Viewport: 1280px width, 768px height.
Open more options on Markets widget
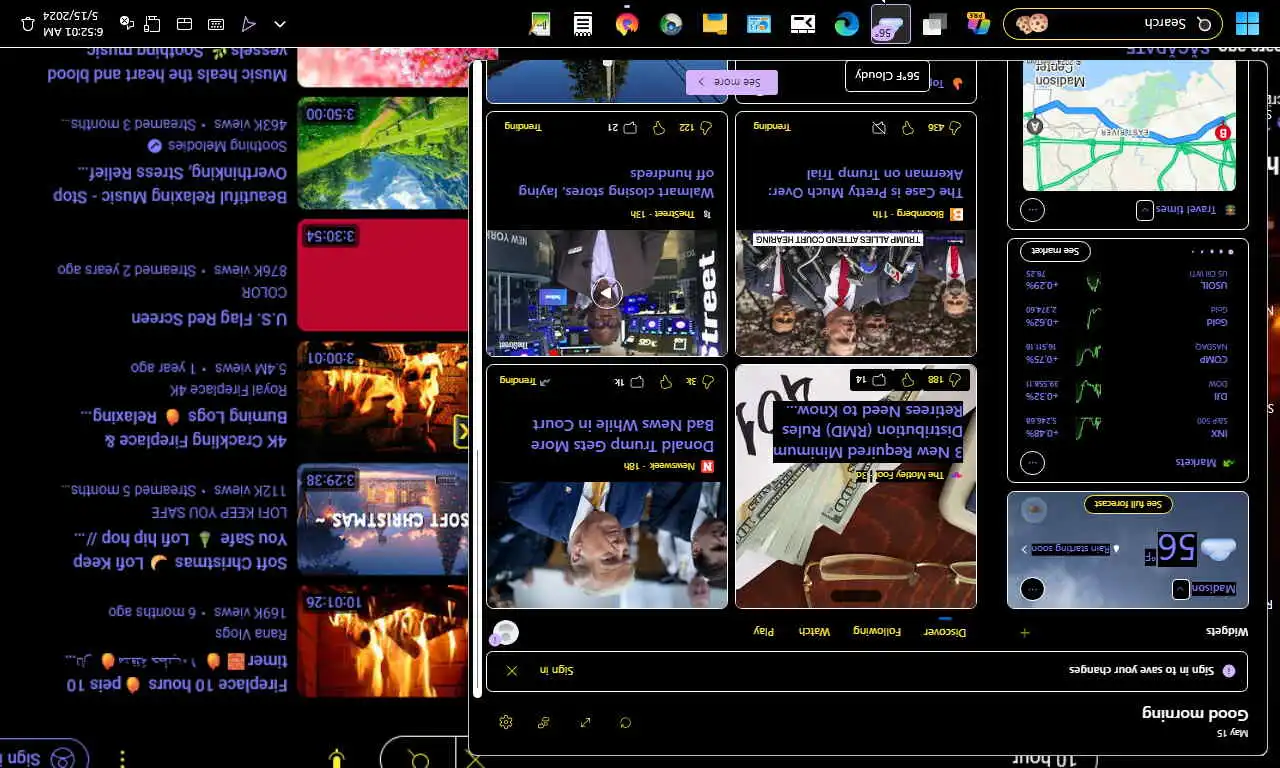[x=1033, y=463]
